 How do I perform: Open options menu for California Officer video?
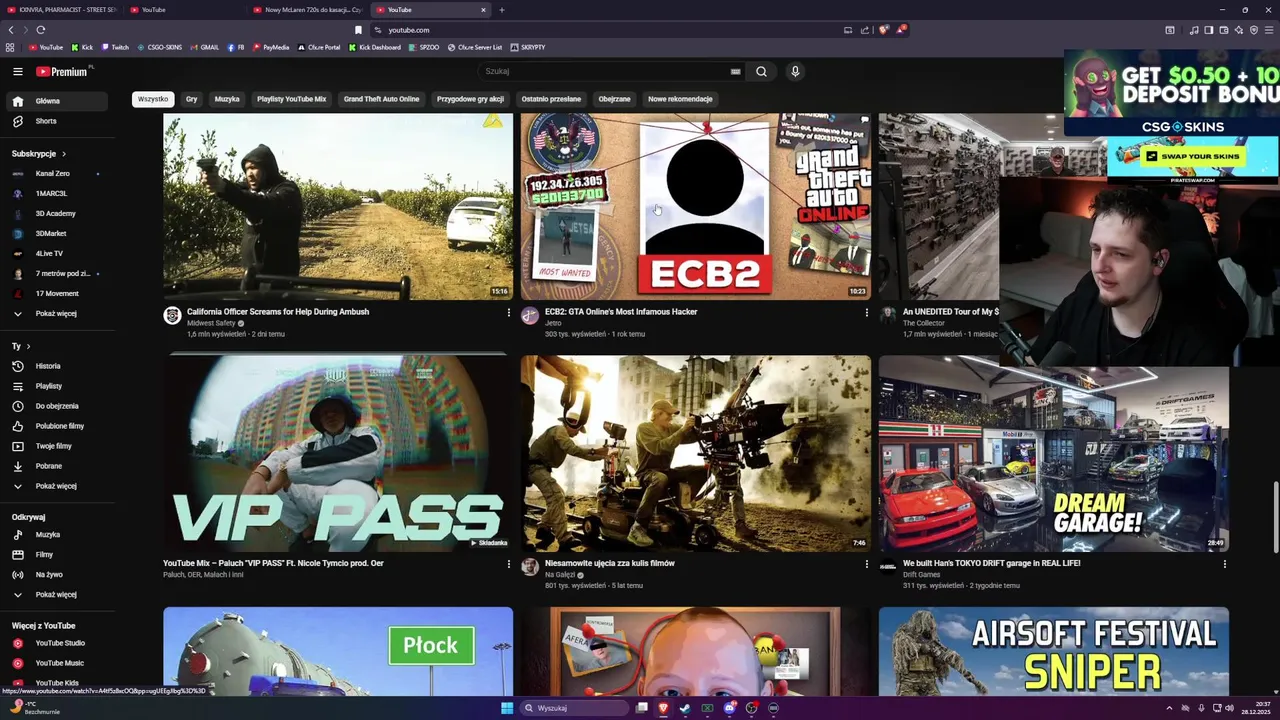pos(508,313)
